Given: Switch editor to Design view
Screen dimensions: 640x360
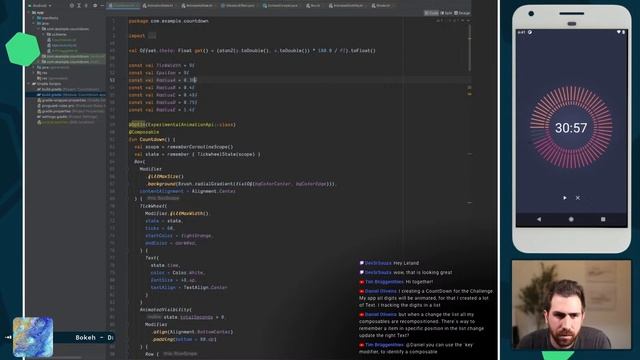Looking at the screenshot, I should (462, 13).
